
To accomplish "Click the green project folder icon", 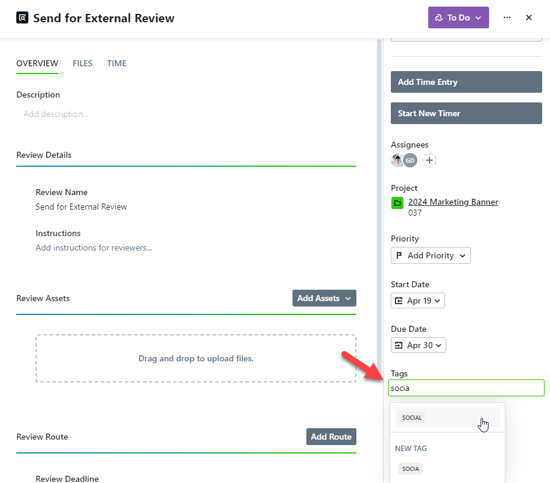I will [397, 203].
